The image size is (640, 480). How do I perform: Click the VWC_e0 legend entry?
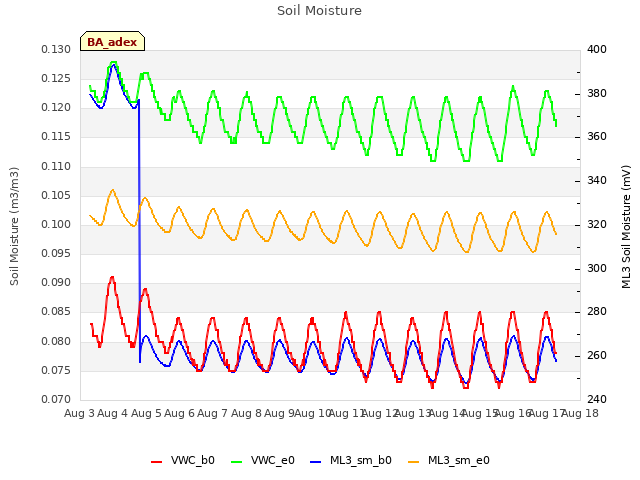[x=262, y=460]
